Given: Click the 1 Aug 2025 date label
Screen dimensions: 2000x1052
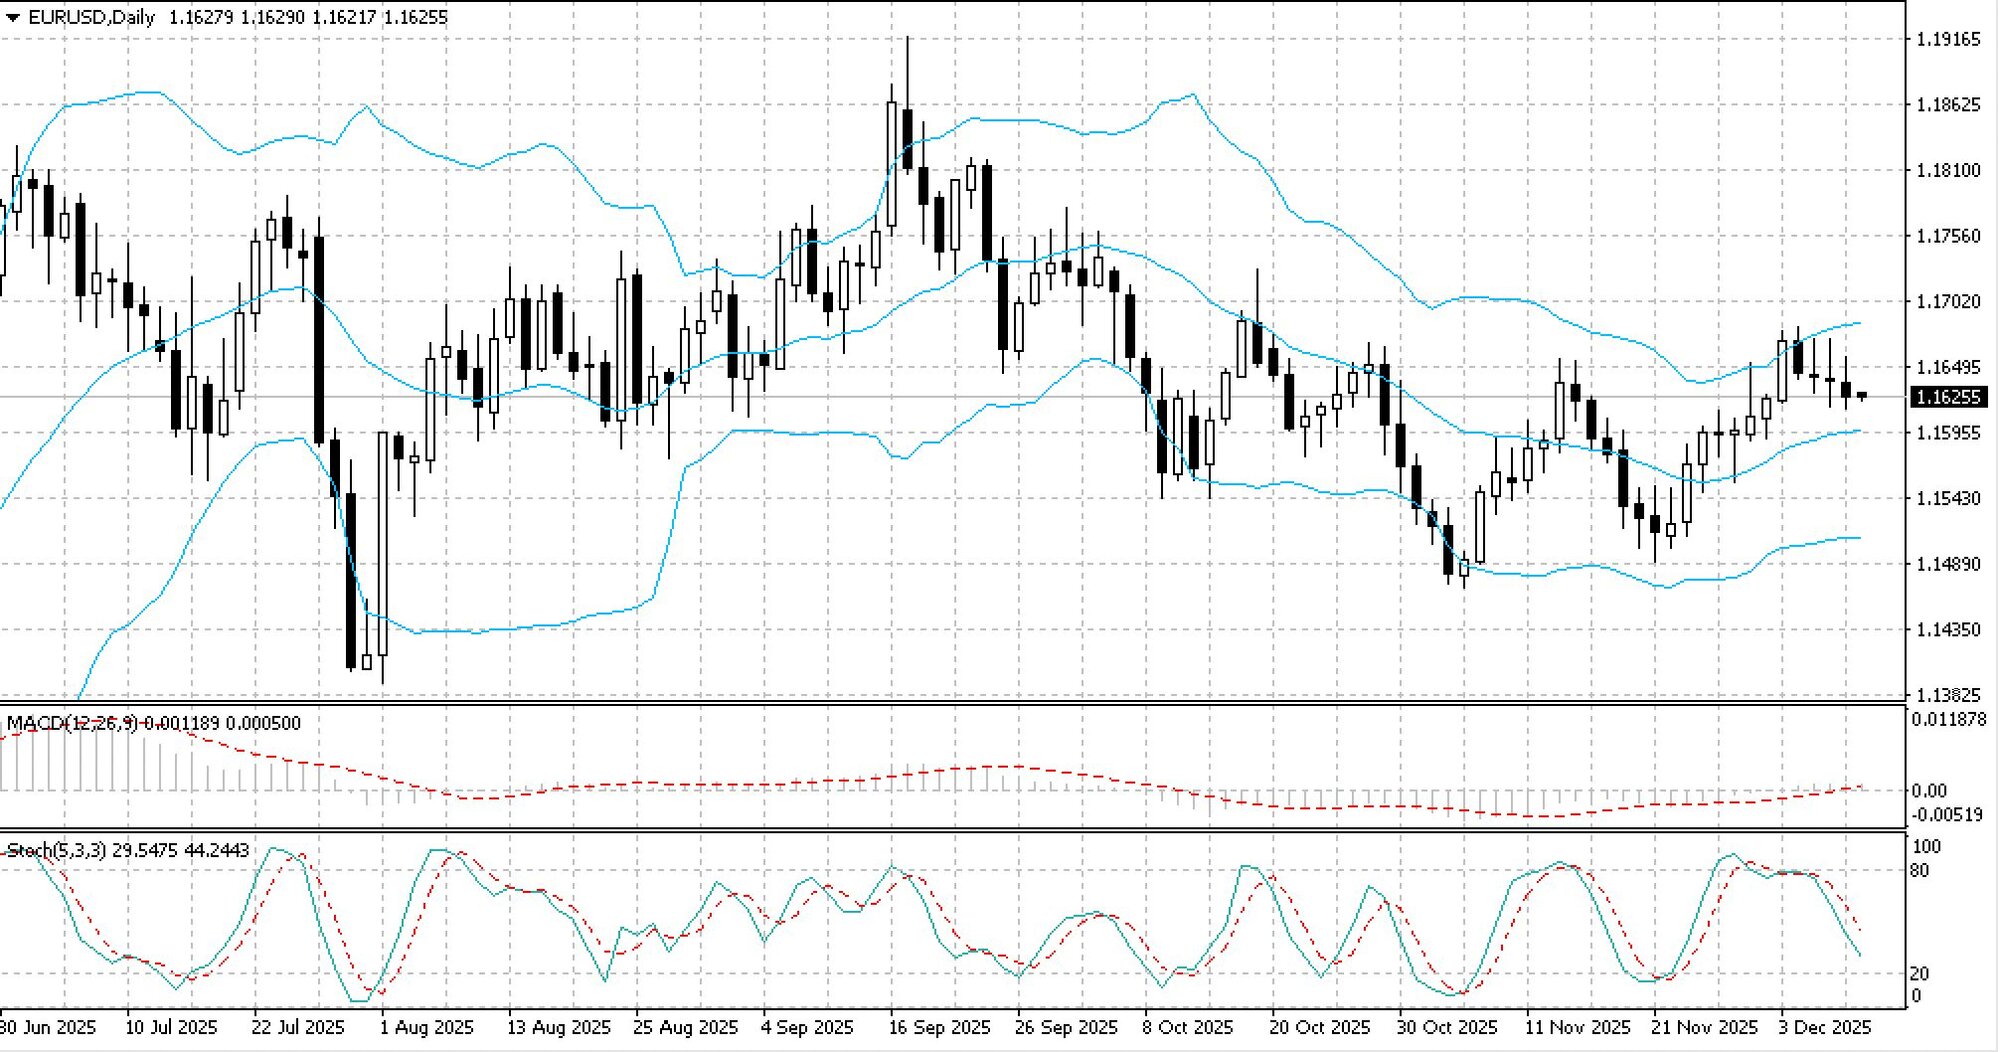Looking at the screenshot, I should click(x=428, y=1027).
